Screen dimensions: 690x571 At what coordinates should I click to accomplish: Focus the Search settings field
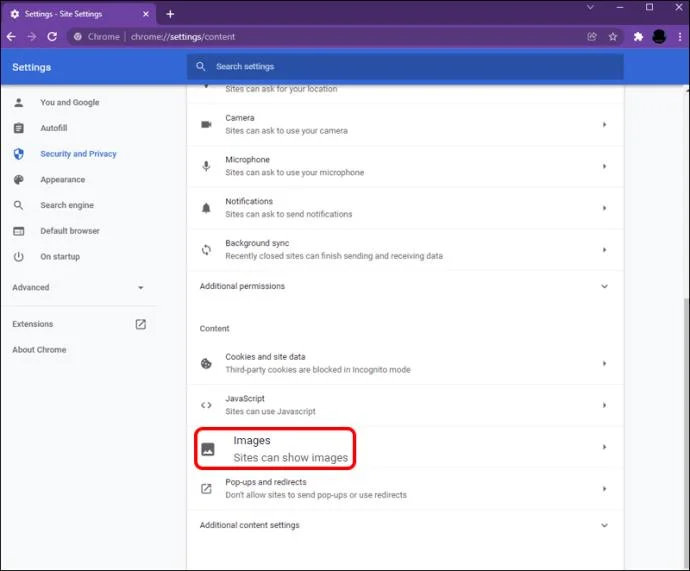pyautogui.click(x=405, y=66)
